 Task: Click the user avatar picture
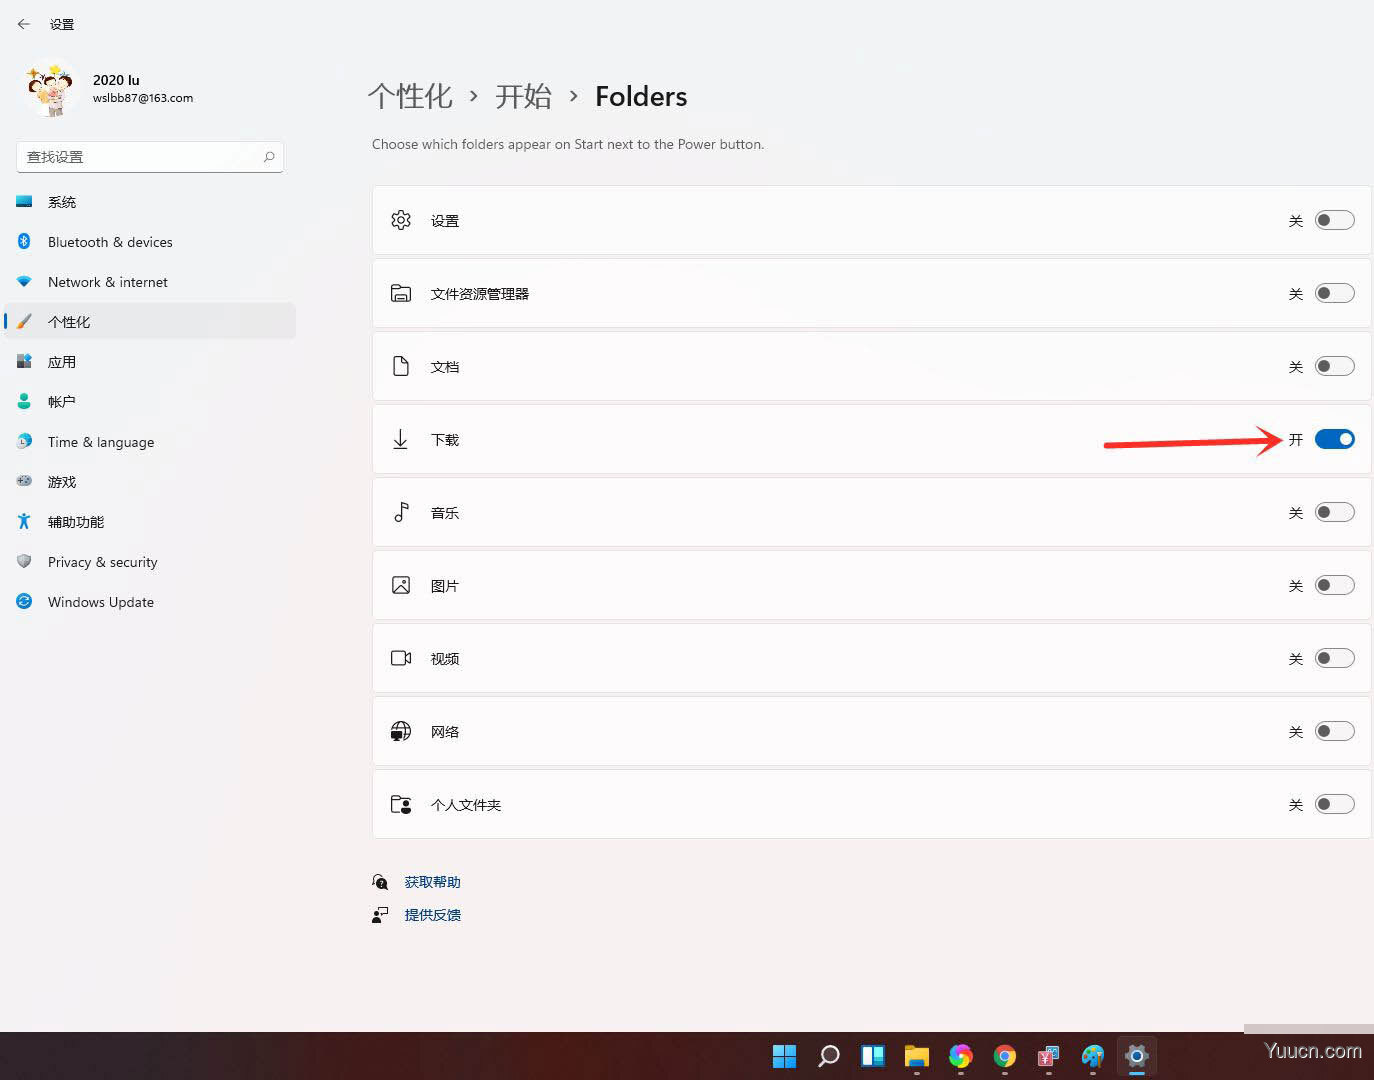[52, 90]
